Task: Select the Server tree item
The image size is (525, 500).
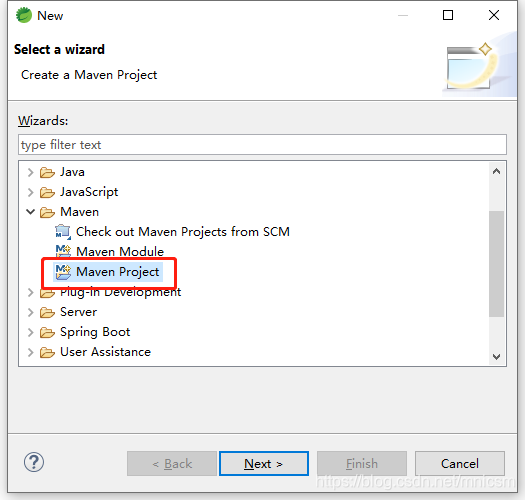Action: point(78,312)
